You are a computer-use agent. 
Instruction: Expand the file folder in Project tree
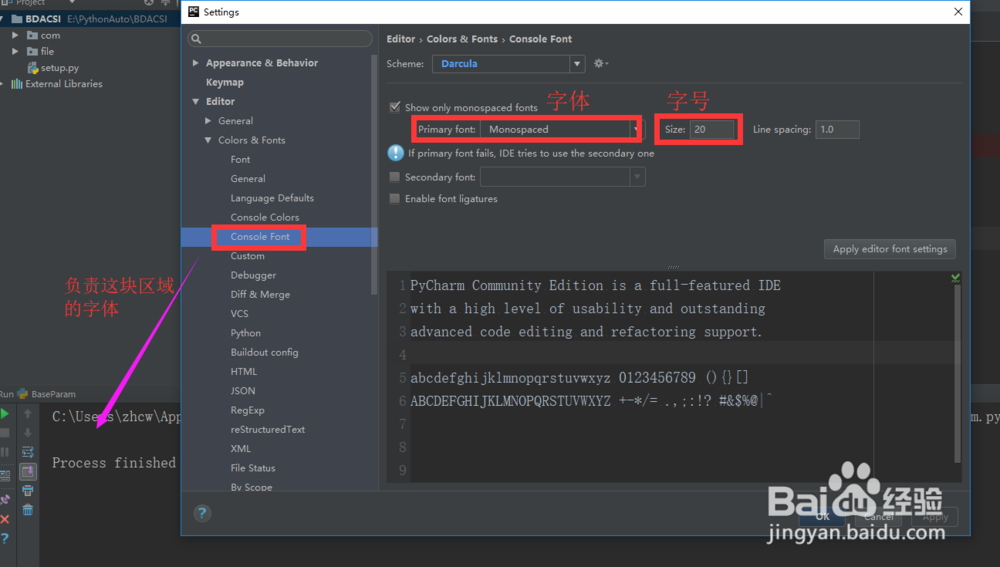[x=15, y=51]
